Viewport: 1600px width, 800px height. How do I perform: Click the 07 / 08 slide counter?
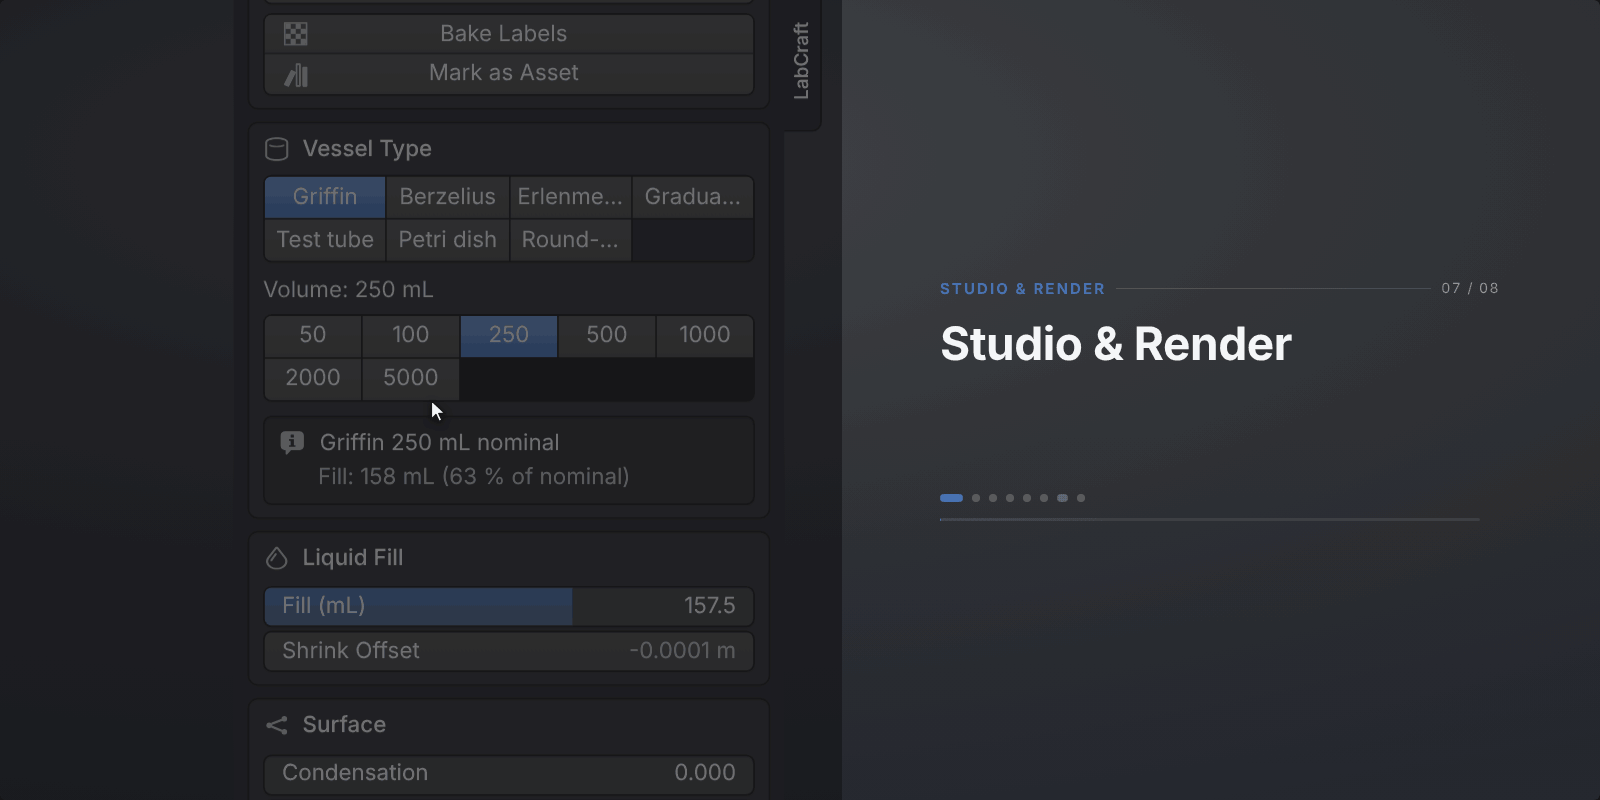[x=1470, y=288]
